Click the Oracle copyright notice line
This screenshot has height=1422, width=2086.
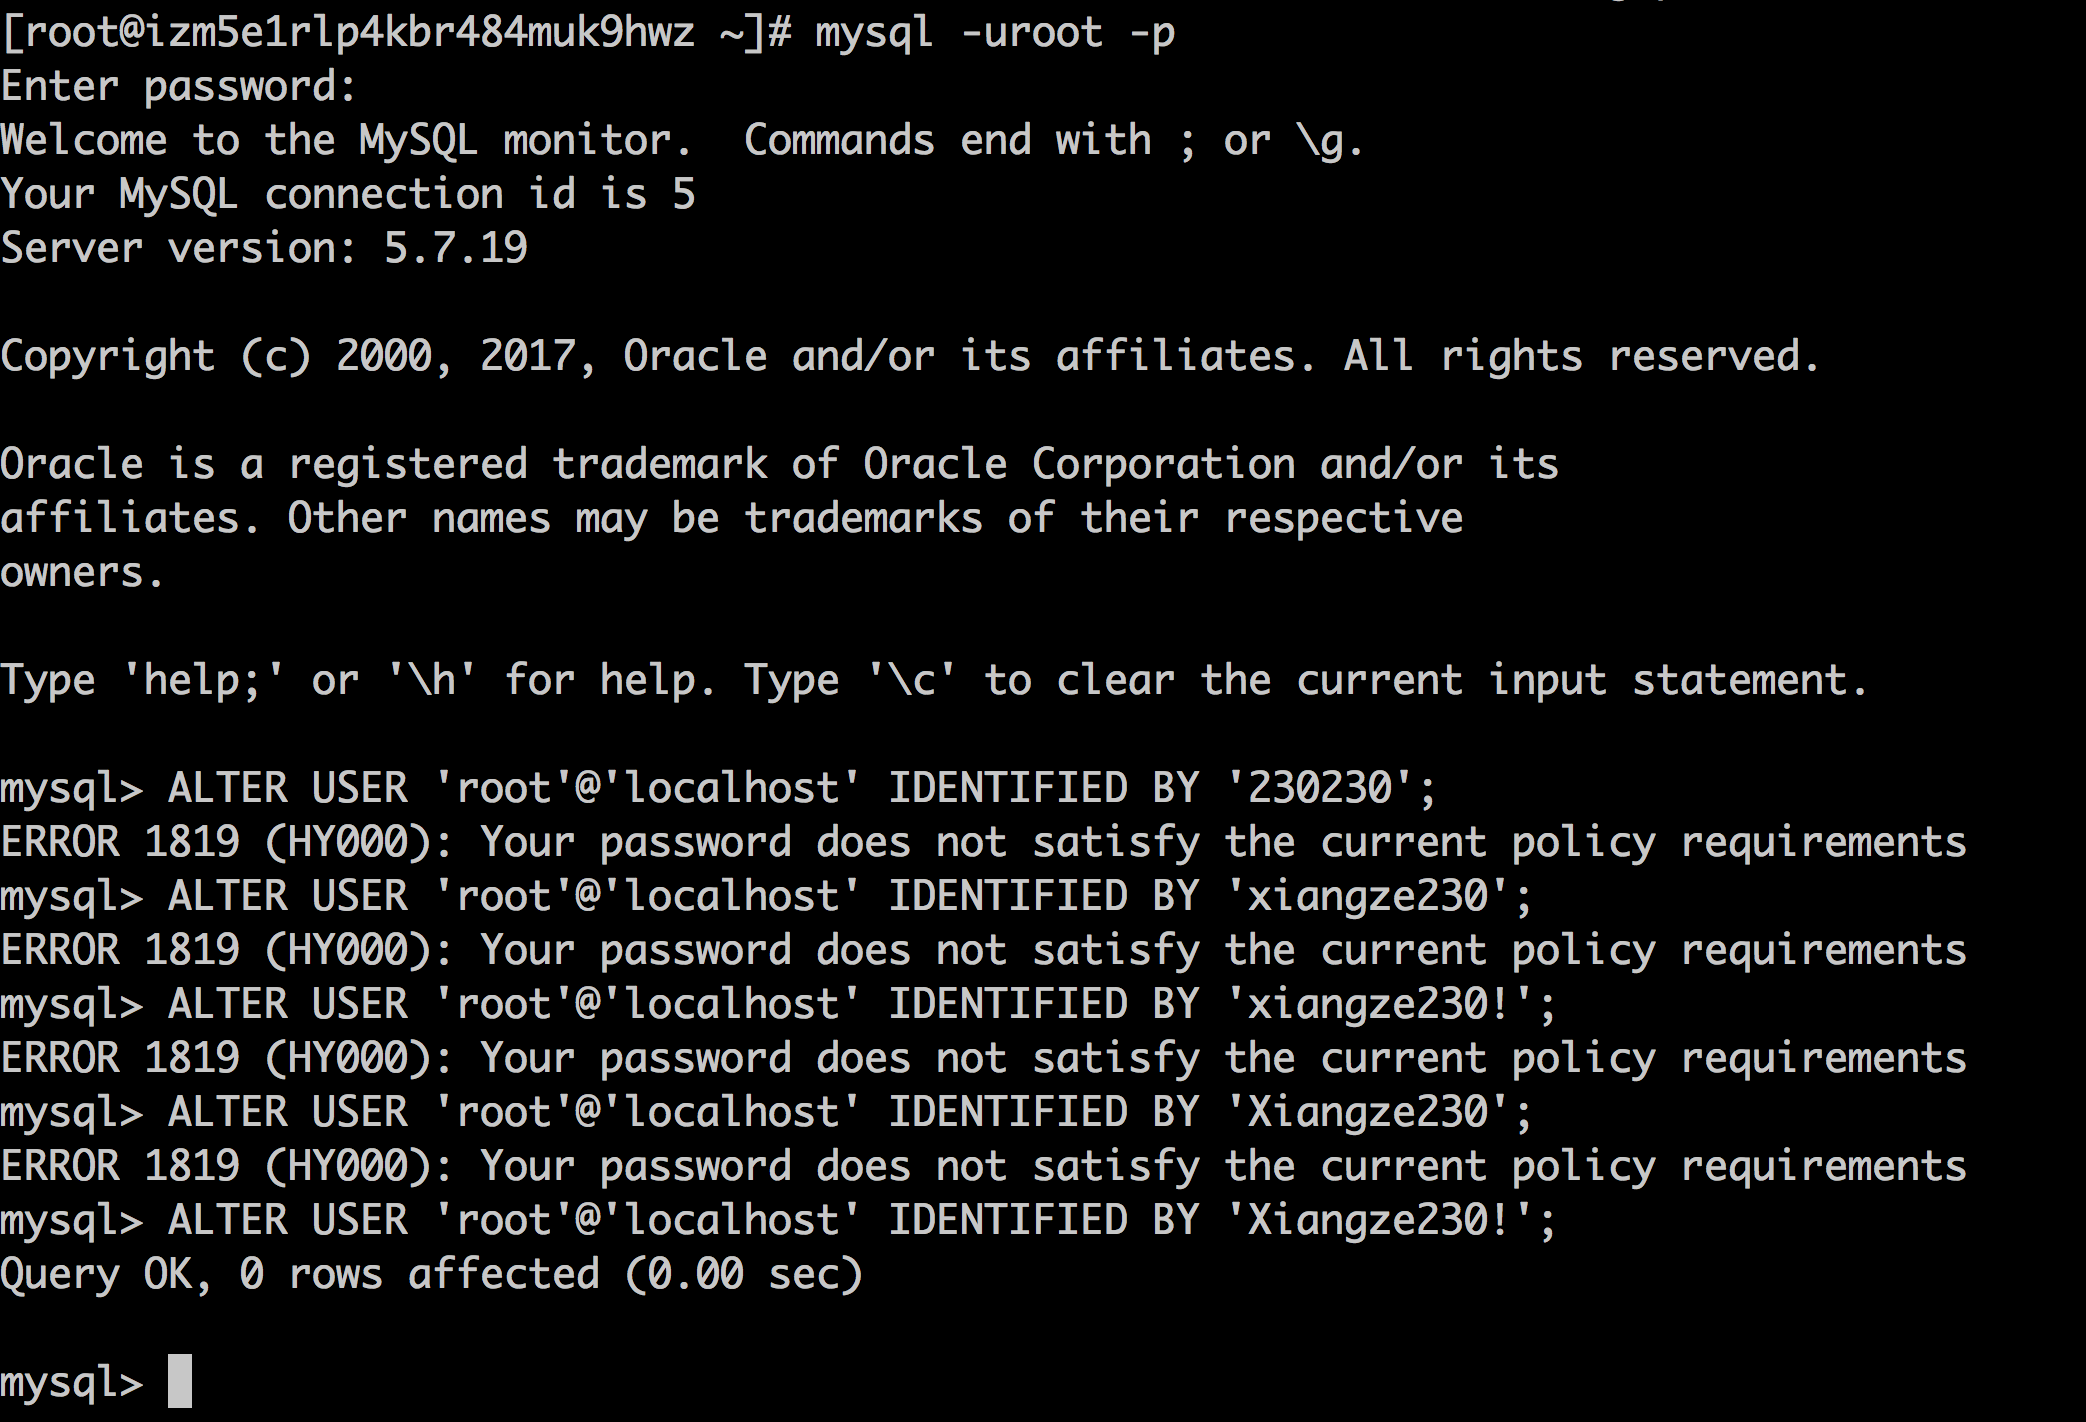click(x=908, y=356)
